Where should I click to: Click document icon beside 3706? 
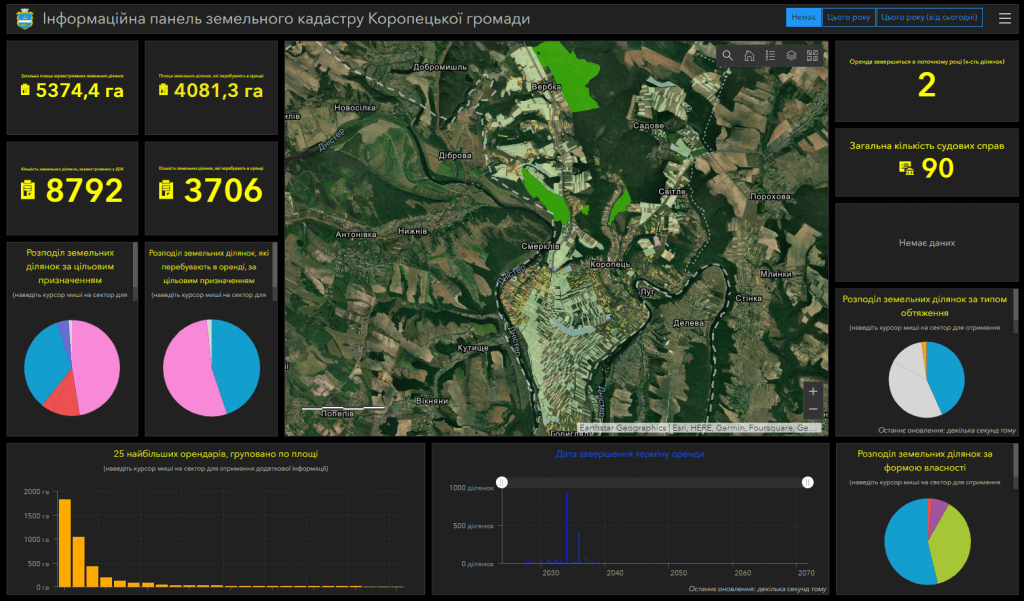pyautogui.click(x=166, y=190)
